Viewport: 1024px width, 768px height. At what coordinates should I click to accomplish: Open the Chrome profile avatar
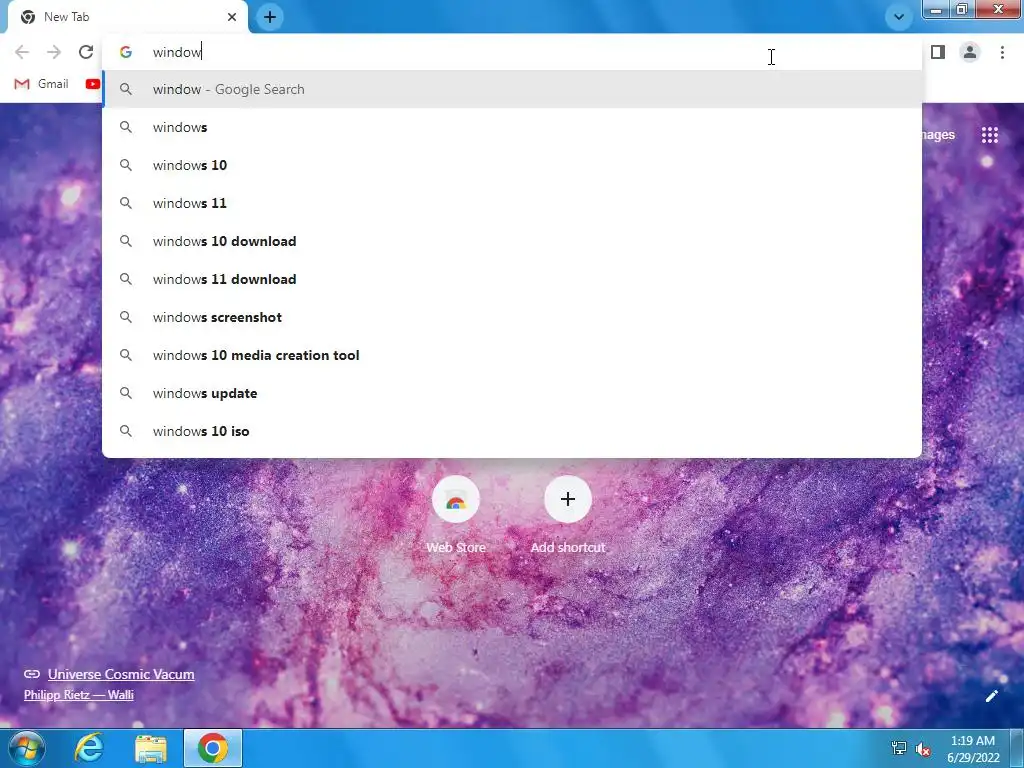click(970, 52)
